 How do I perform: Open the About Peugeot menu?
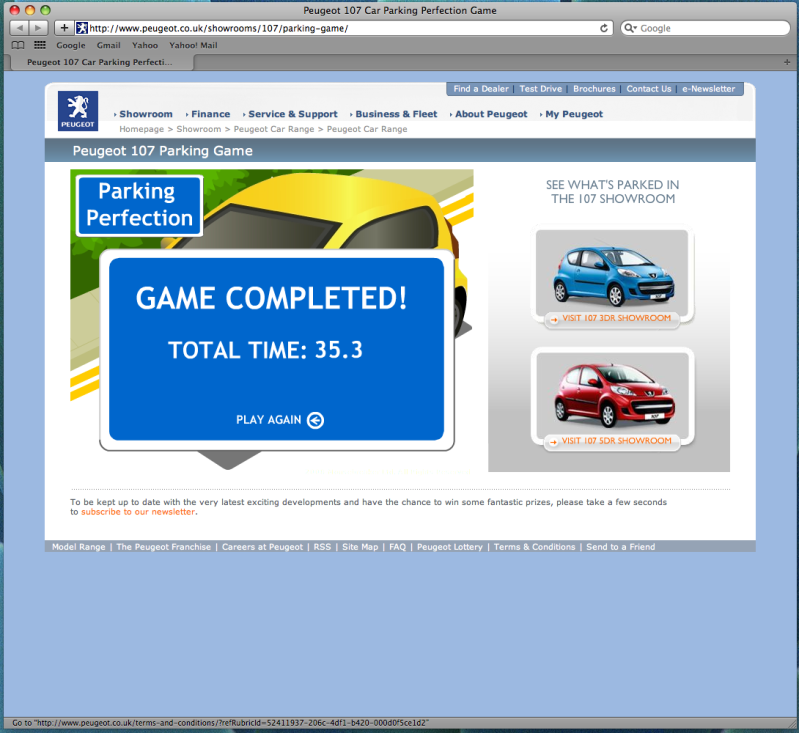tap(491, 114)
